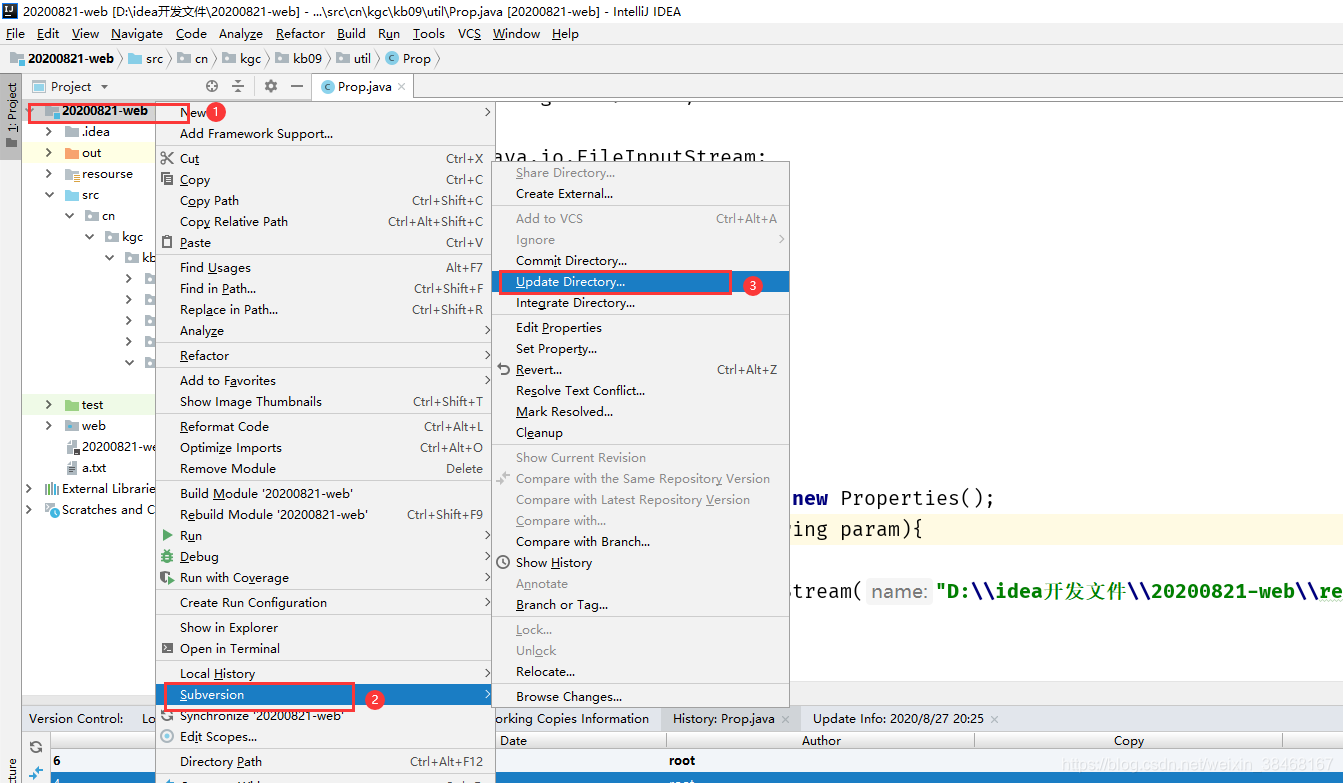Screen dimensions: 1343x783
Task: Choose Open in Terminal
Action: (325, 648)
